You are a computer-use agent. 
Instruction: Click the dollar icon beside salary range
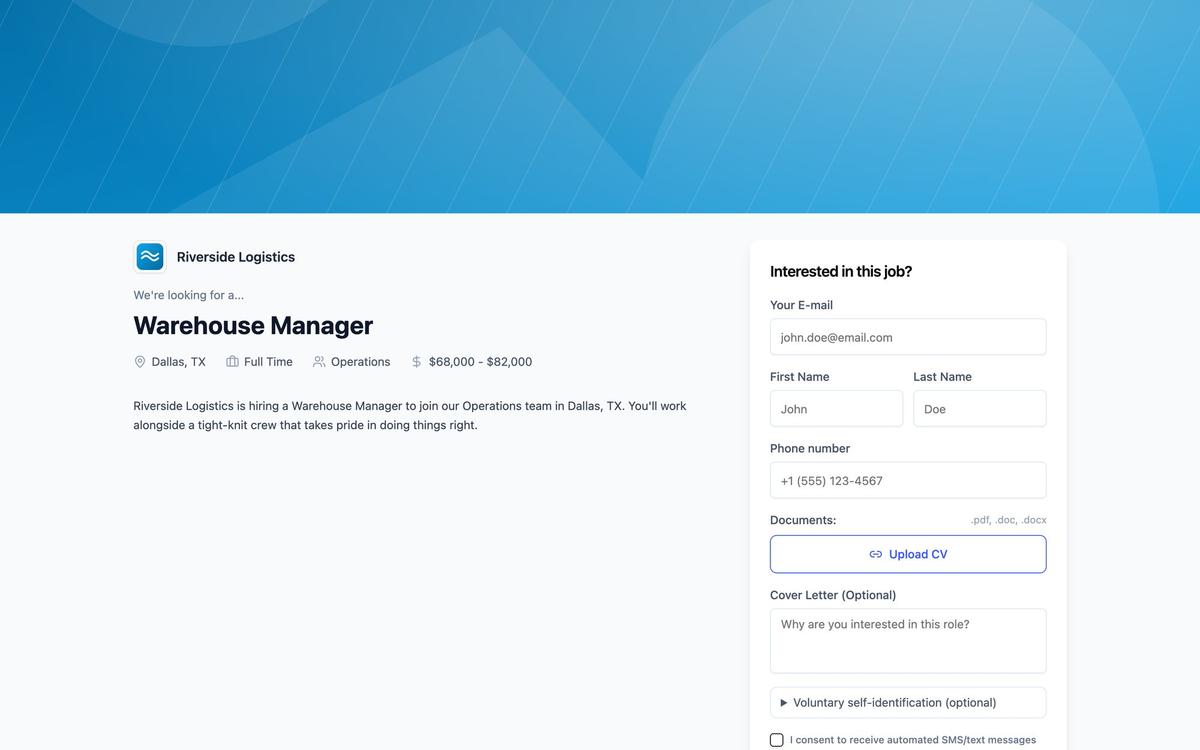[417, 362]
